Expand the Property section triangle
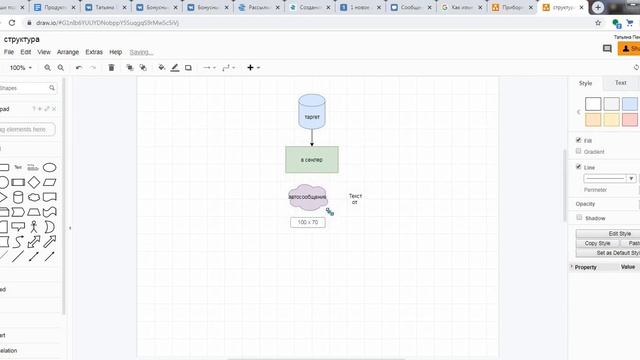This screenshot has height=360, width=640. 571,267
